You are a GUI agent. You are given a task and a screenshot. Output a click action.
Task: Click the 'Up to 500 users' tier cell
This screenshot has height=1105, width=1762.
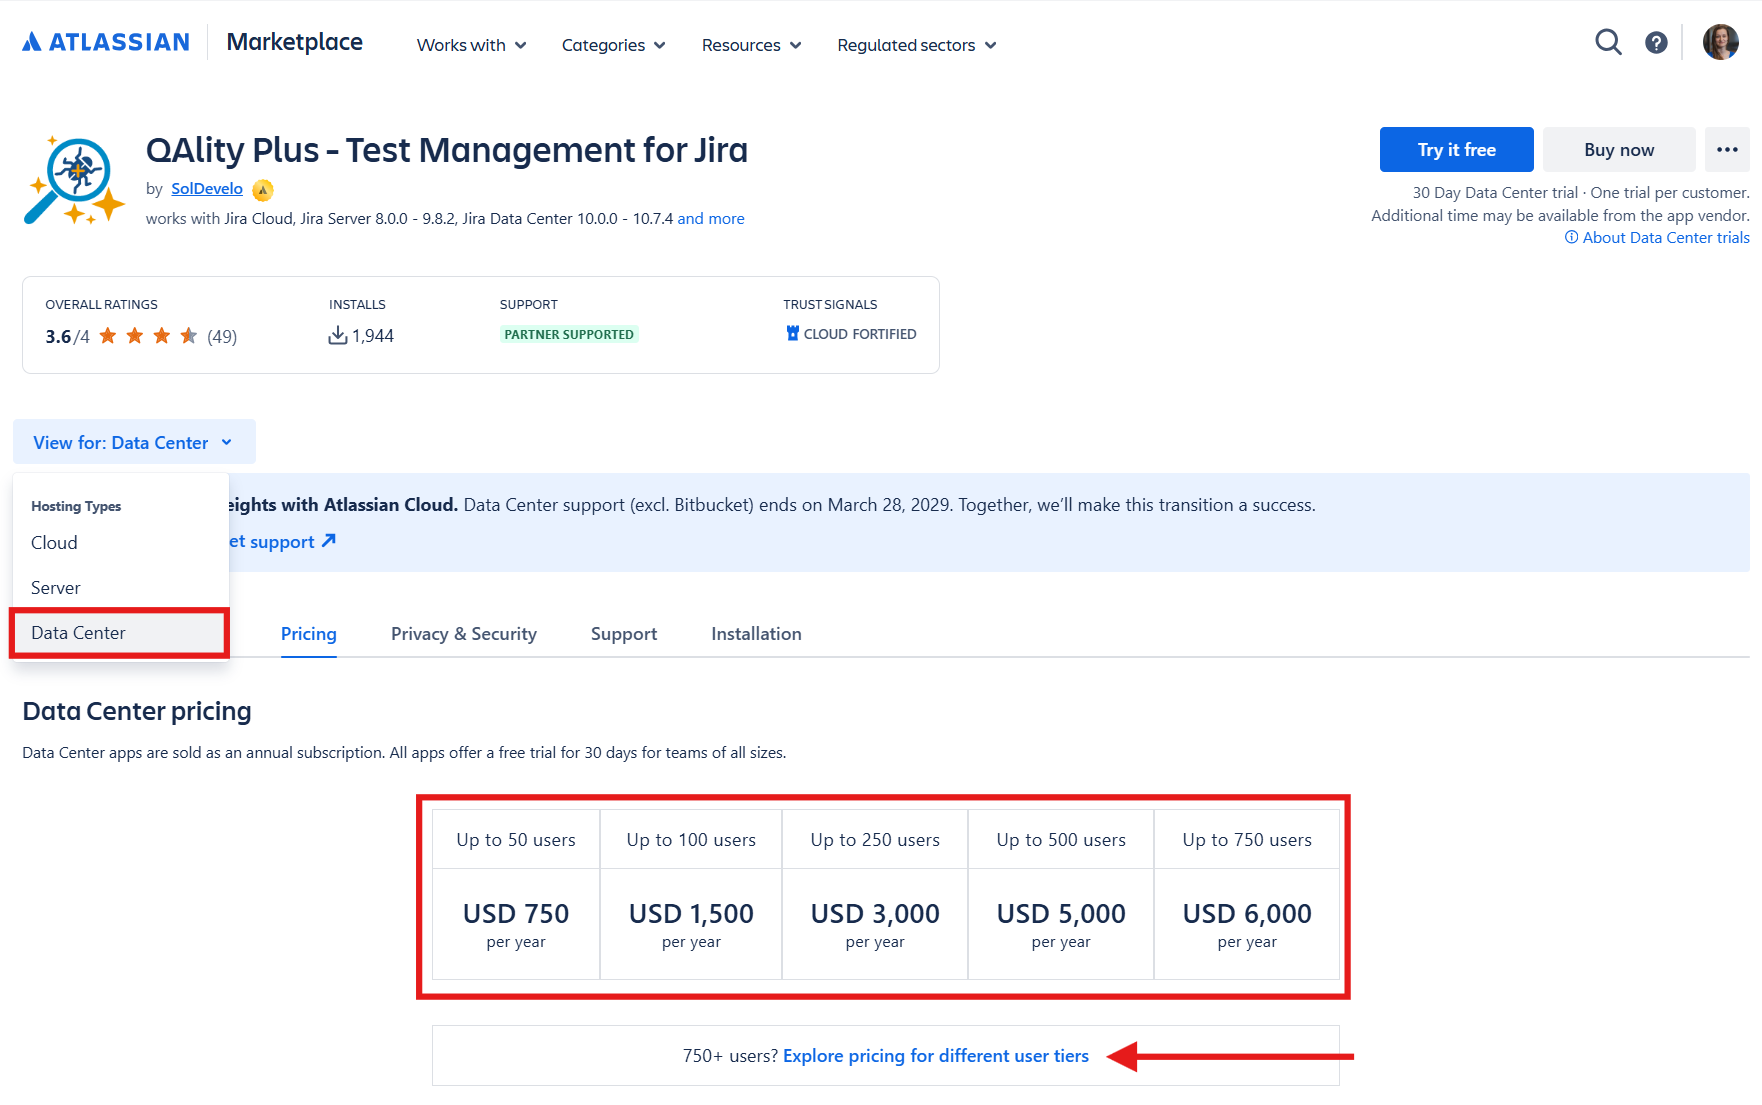pos(1061,840)
